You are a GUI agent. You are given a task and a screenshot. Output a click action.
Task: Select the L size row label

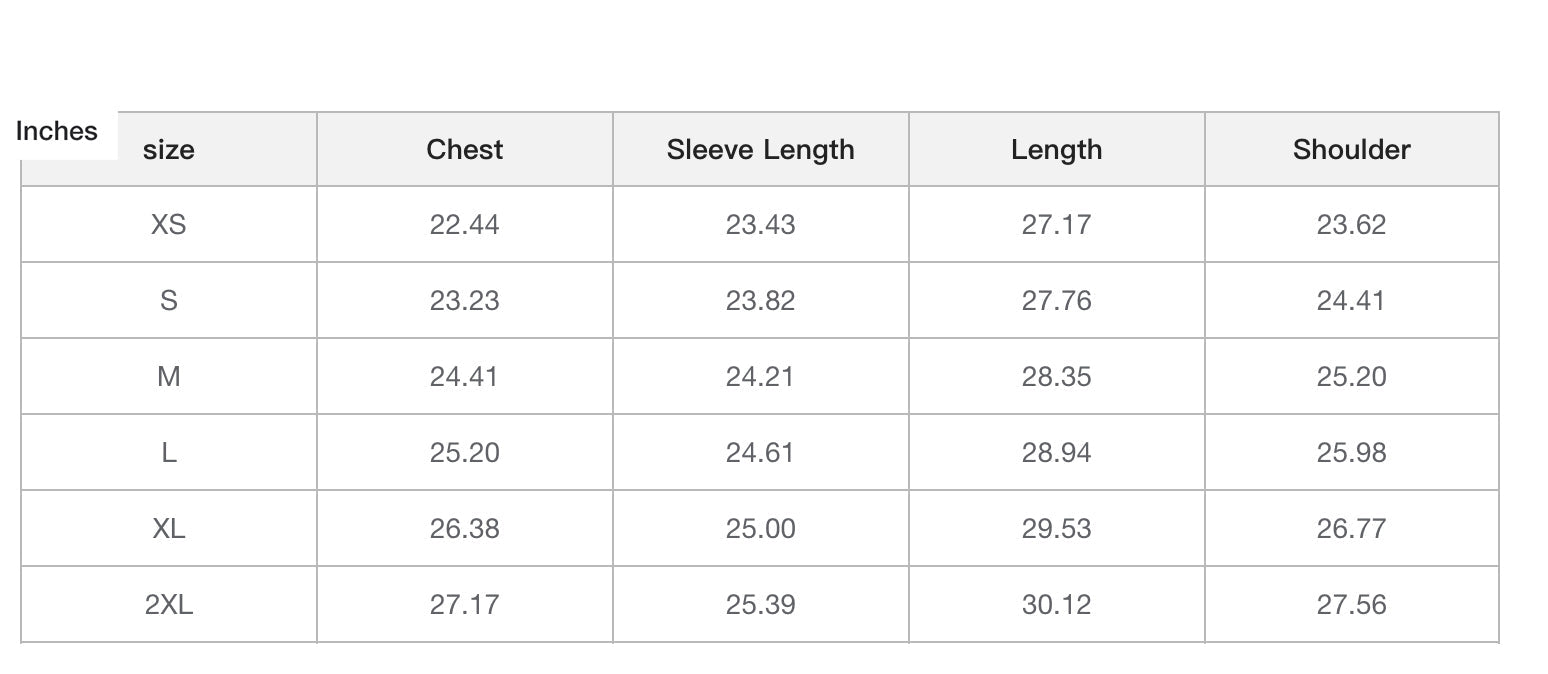coord(168,452)
